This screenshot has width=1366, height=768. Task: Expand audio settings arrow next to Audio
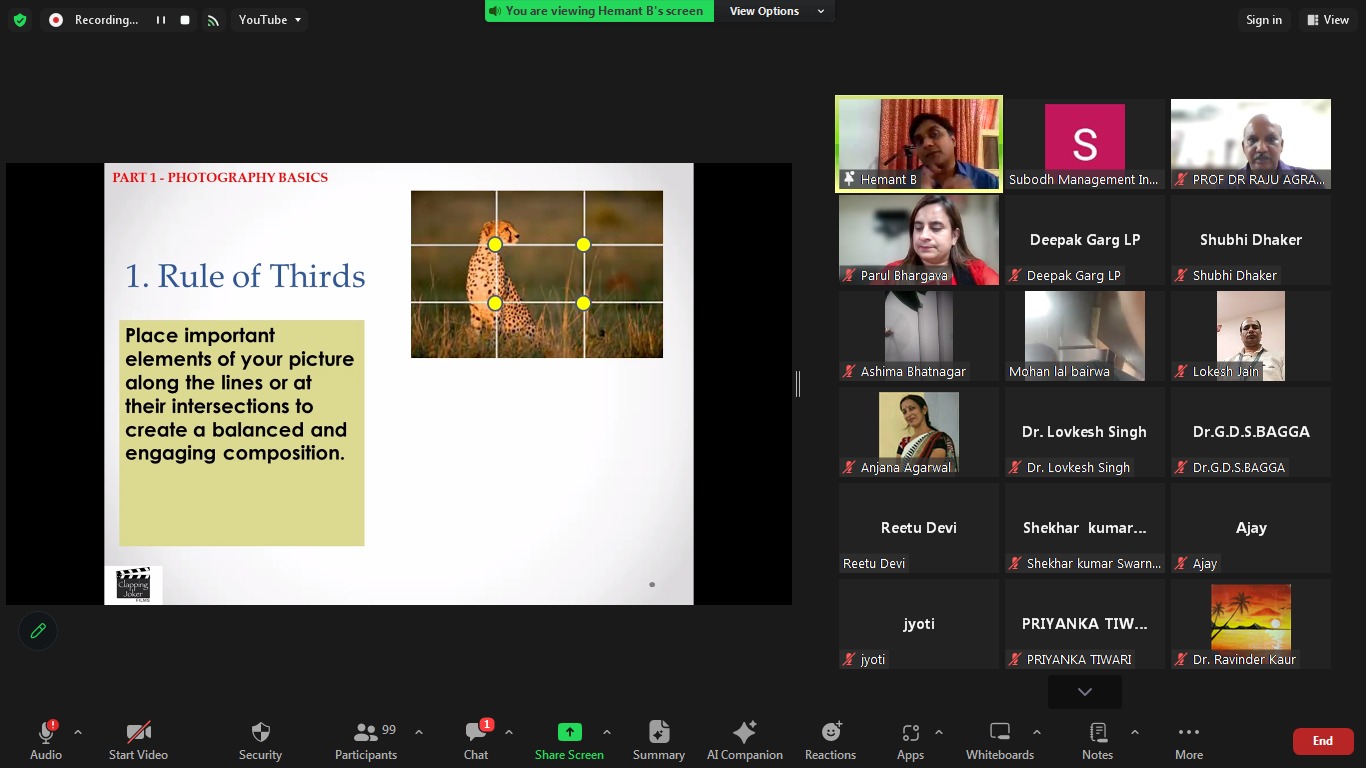[x=78, y=732]
